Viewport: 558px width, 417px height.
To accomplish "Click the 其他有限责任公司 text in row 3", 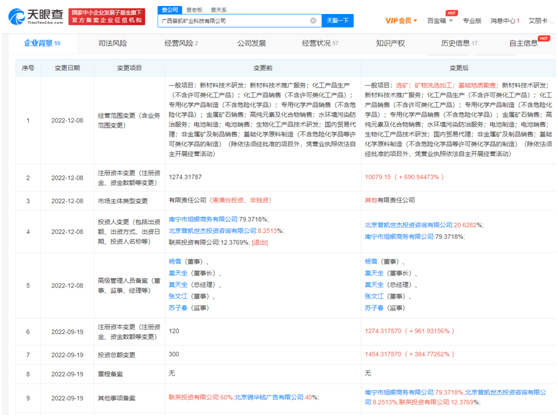I will pos(390,200).
